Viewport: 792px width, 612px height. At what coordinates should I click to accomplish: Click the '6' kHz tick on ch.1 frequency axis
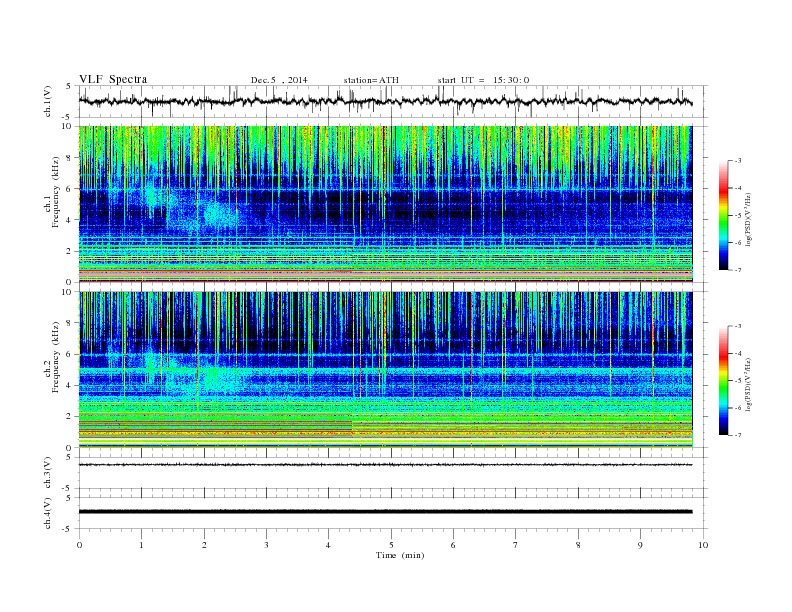click(70, 189)
